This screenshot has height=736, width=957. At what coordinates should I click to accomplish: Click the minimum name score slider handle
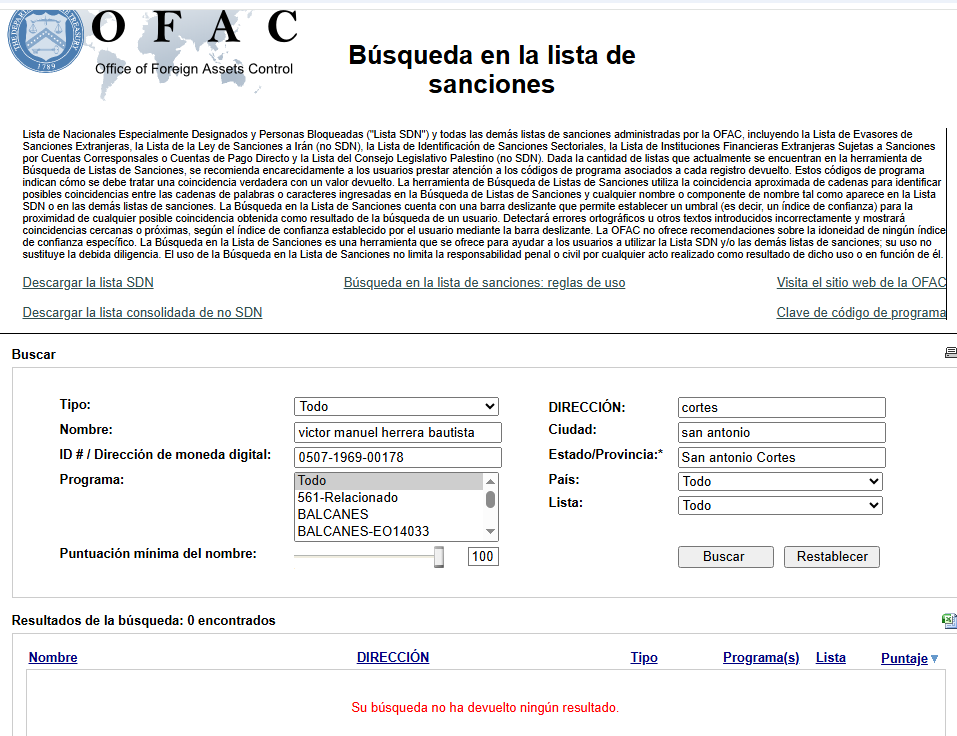pos(438,556)
